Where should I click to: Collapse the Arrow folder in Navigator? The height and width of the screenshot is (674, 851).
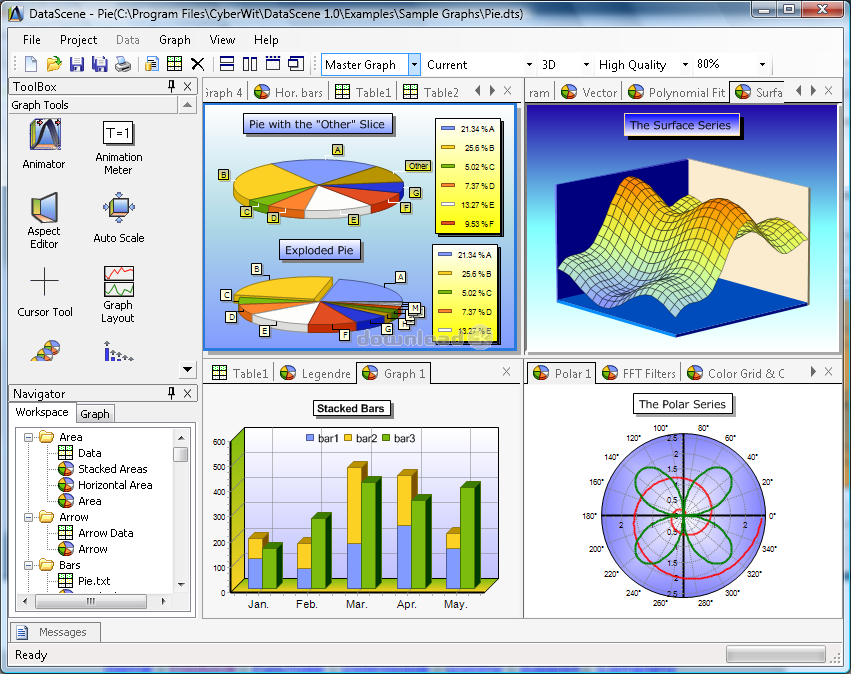click(28, 517)
